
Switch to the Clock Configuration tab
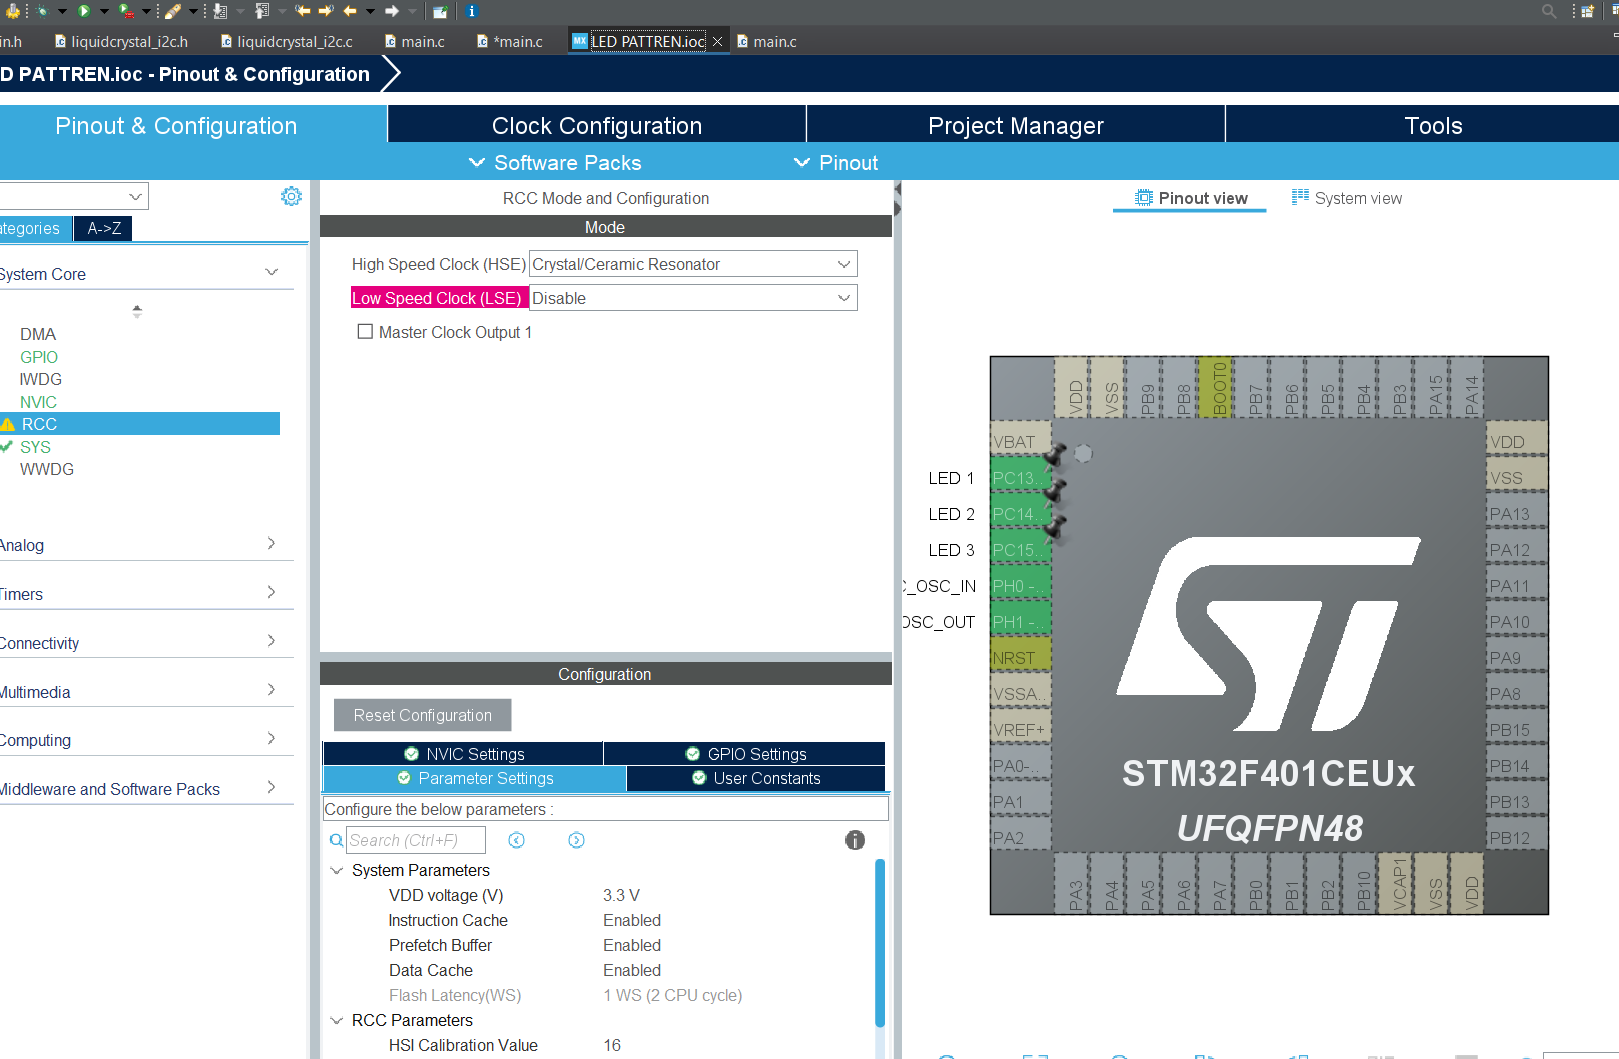click(597, 125)
